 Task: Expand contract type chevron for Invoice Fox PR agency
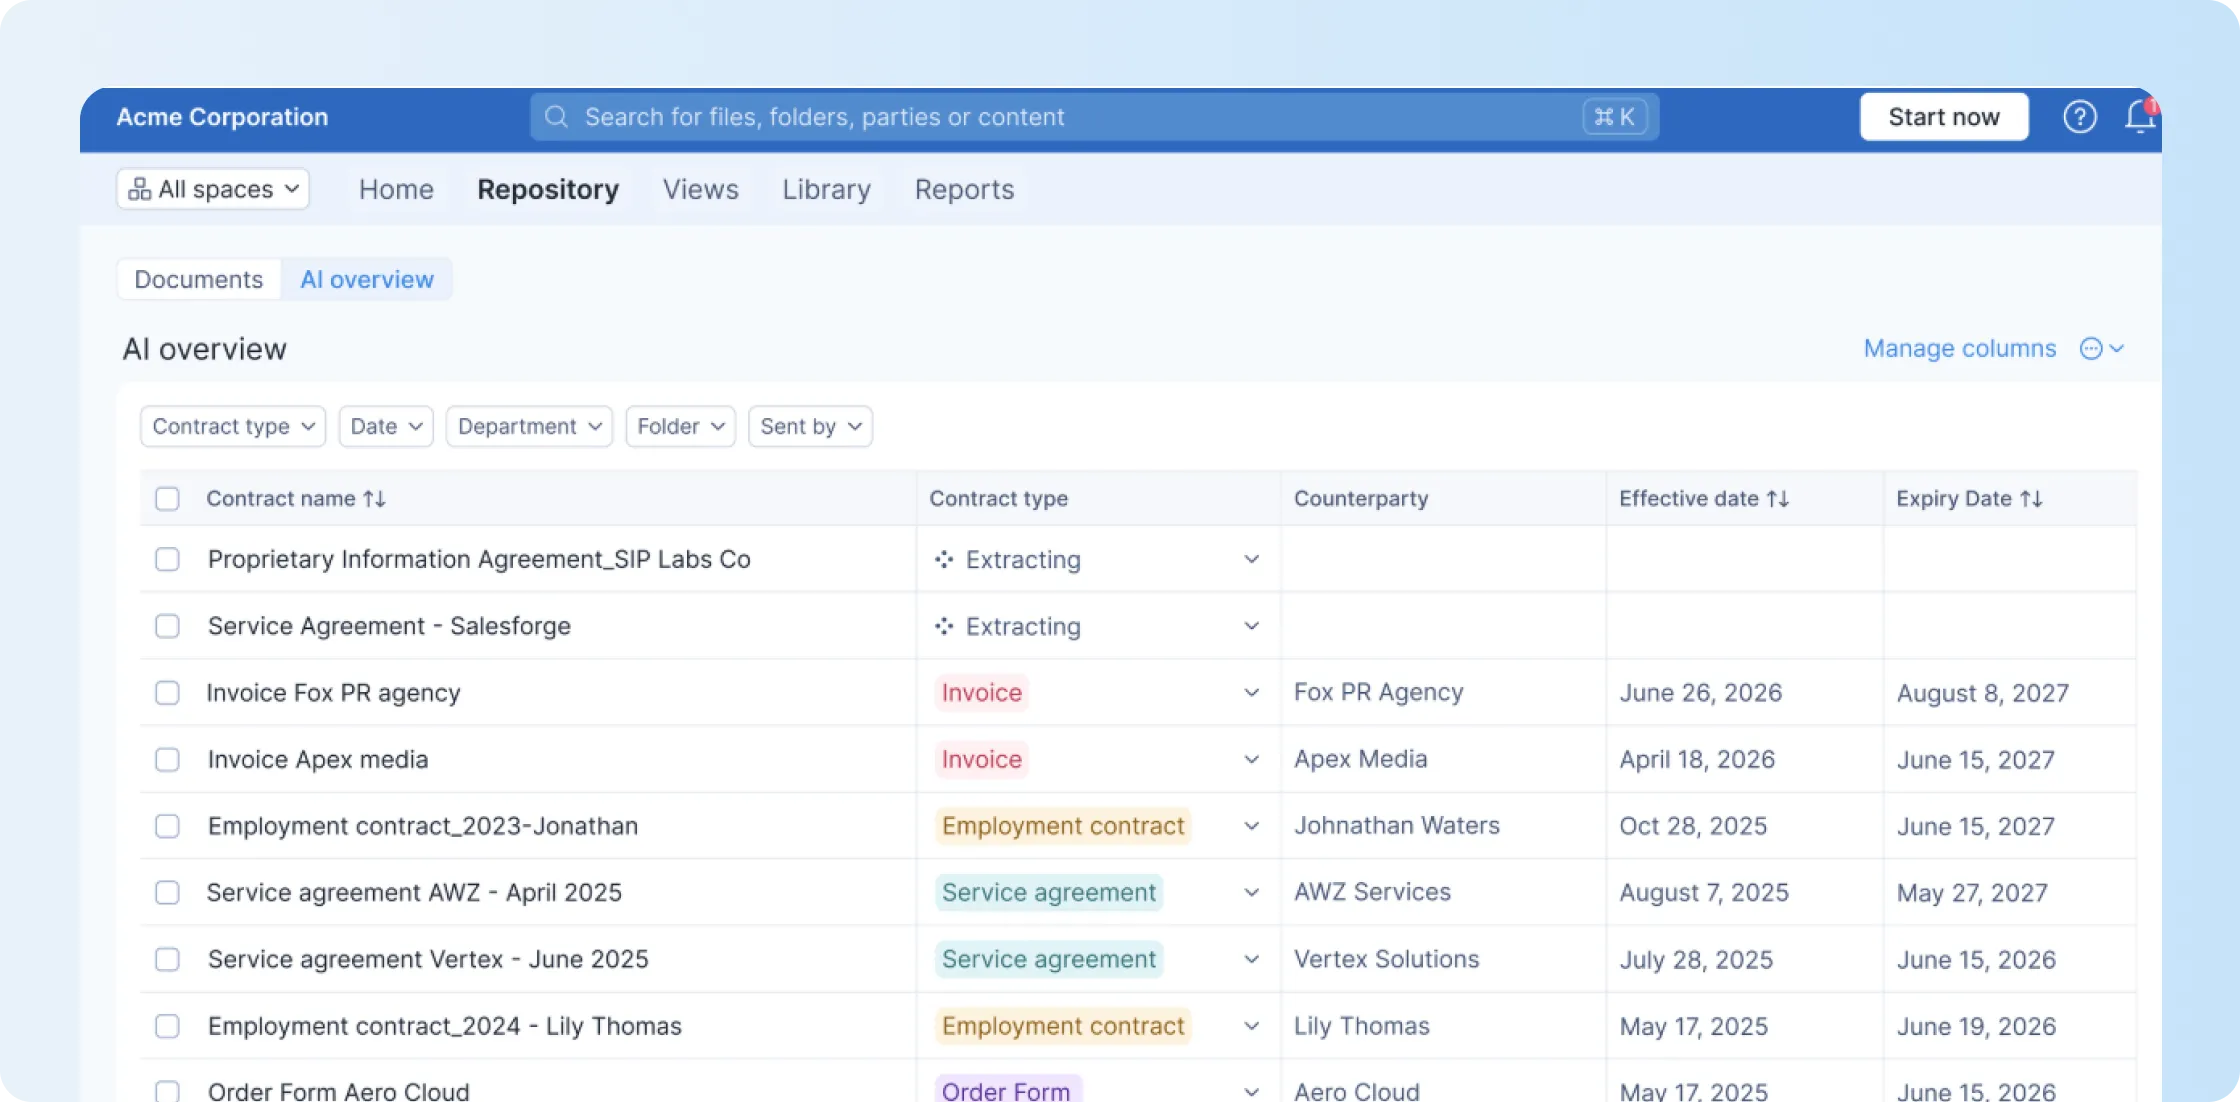coord(1251,693)
